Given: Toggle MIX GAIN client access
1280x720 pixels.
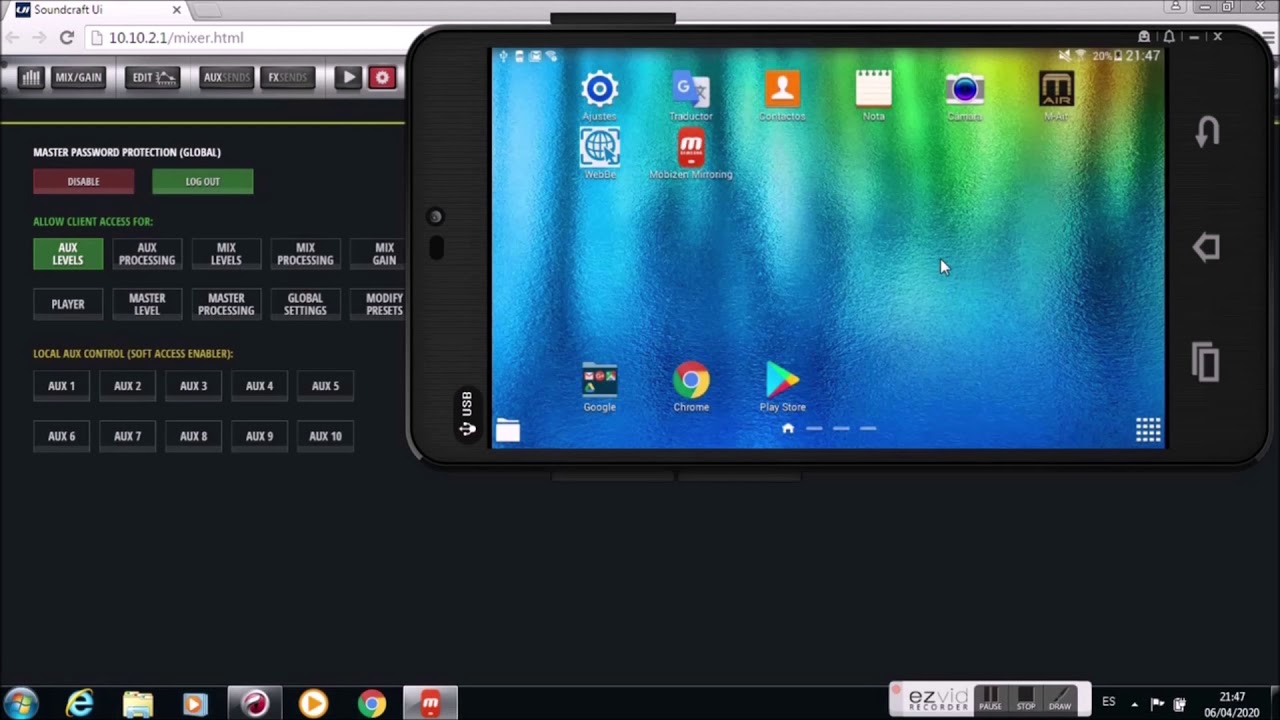Looking at the screenshot, I should pyautogui.click(x=379, y=254).
